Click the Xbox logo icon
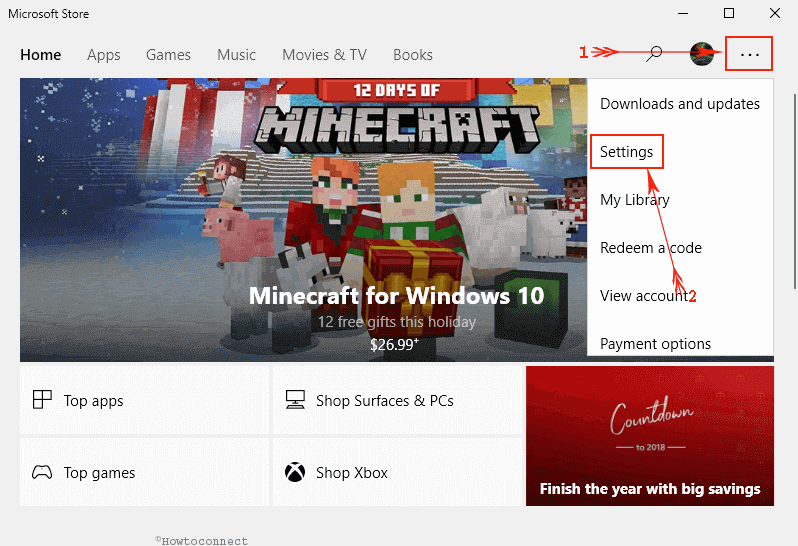The image size is (798, 546). pos(295,472)
